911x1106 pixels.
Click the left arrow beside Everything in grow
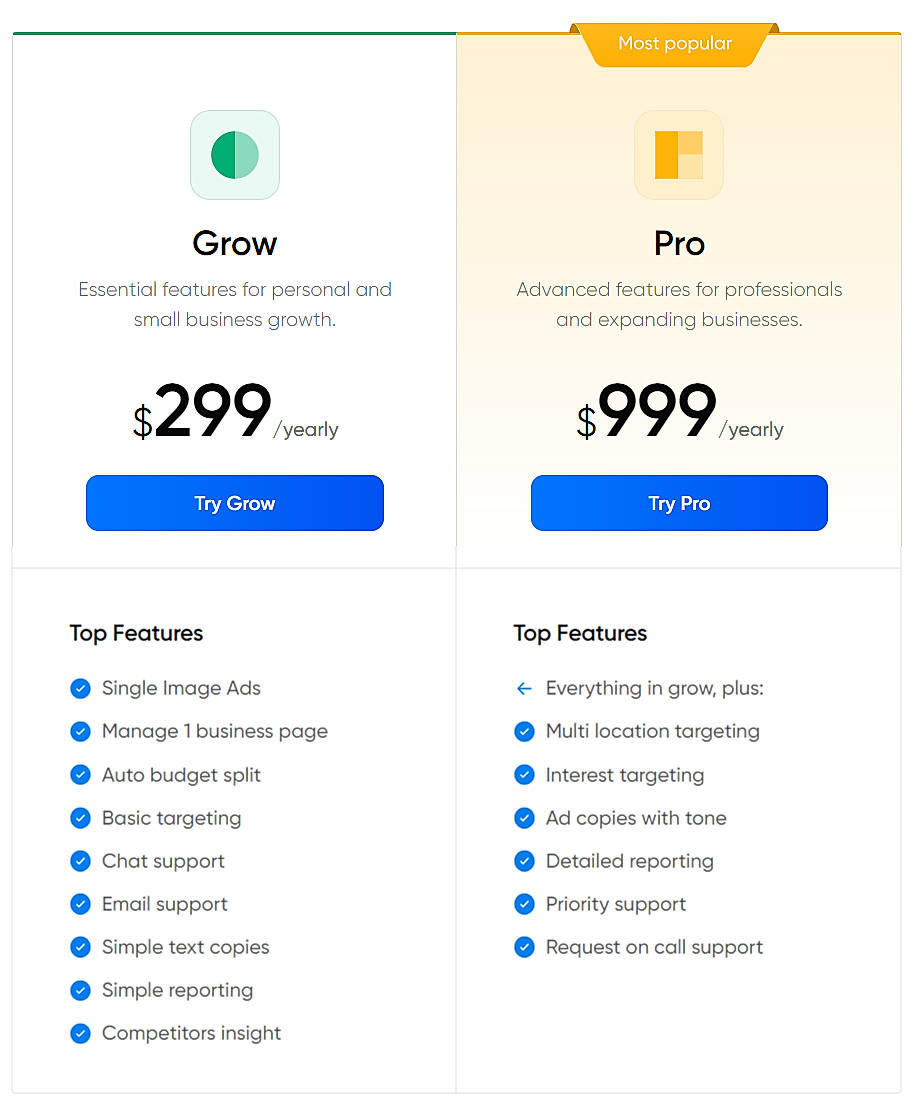point(525,688)
